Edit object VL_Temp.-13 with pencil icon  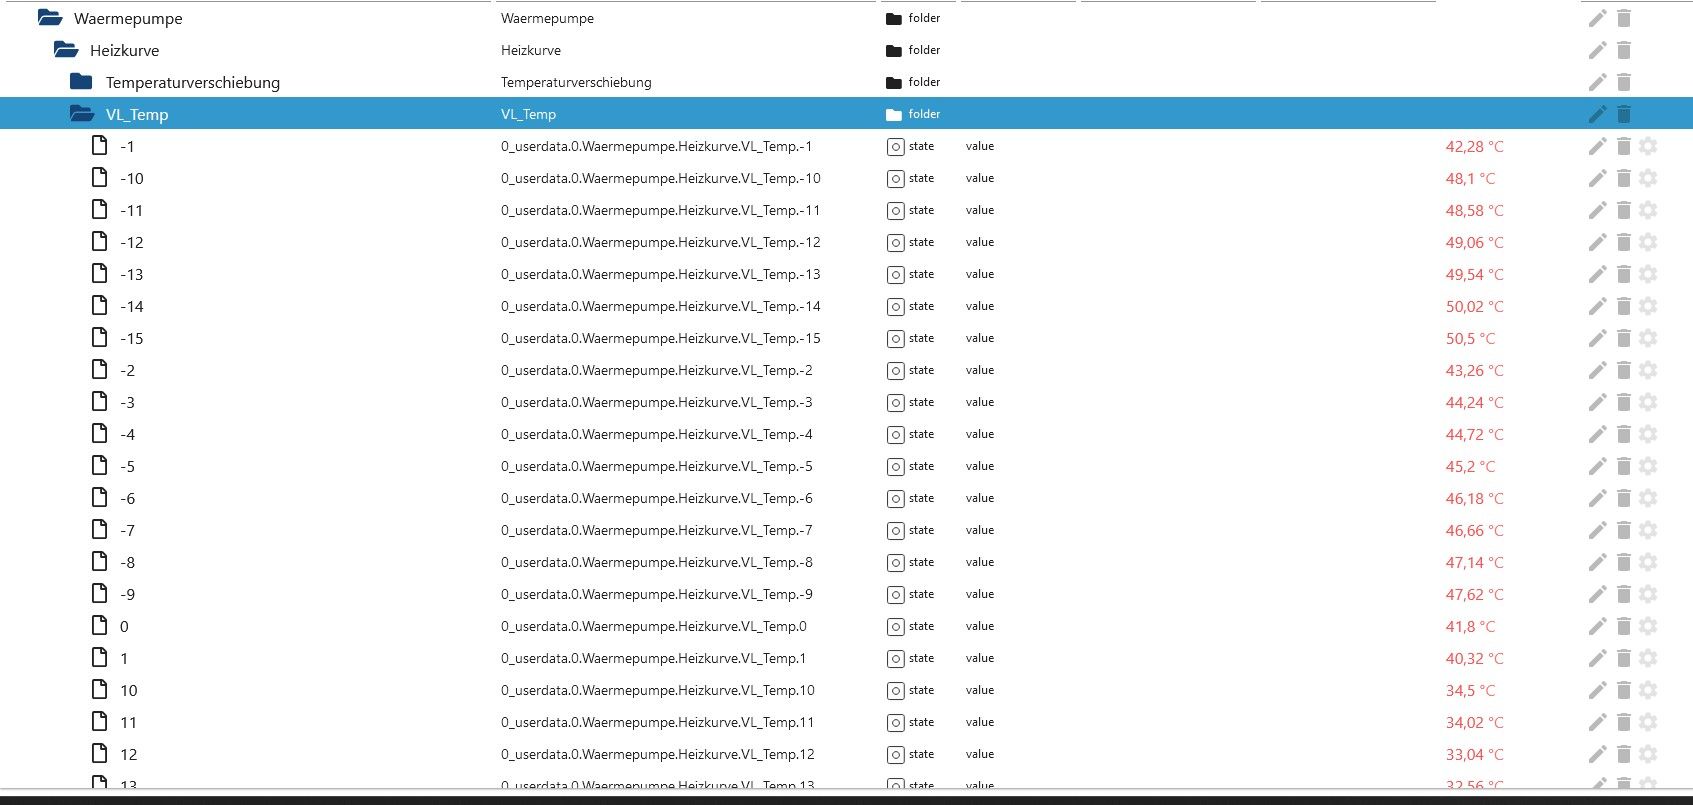[1597, 274]
